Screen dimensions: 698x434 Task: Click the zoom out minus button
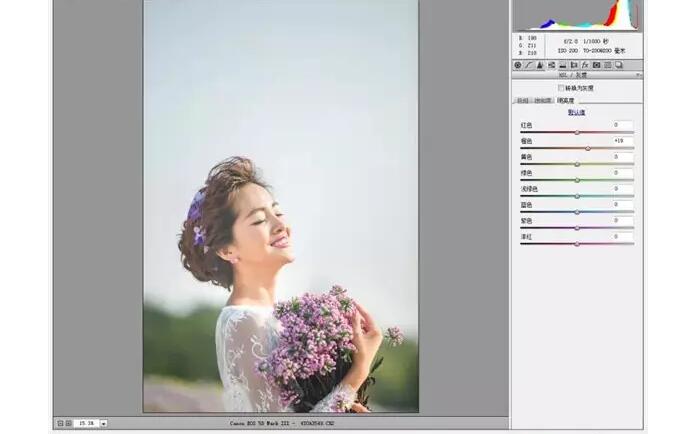(59, 423)
